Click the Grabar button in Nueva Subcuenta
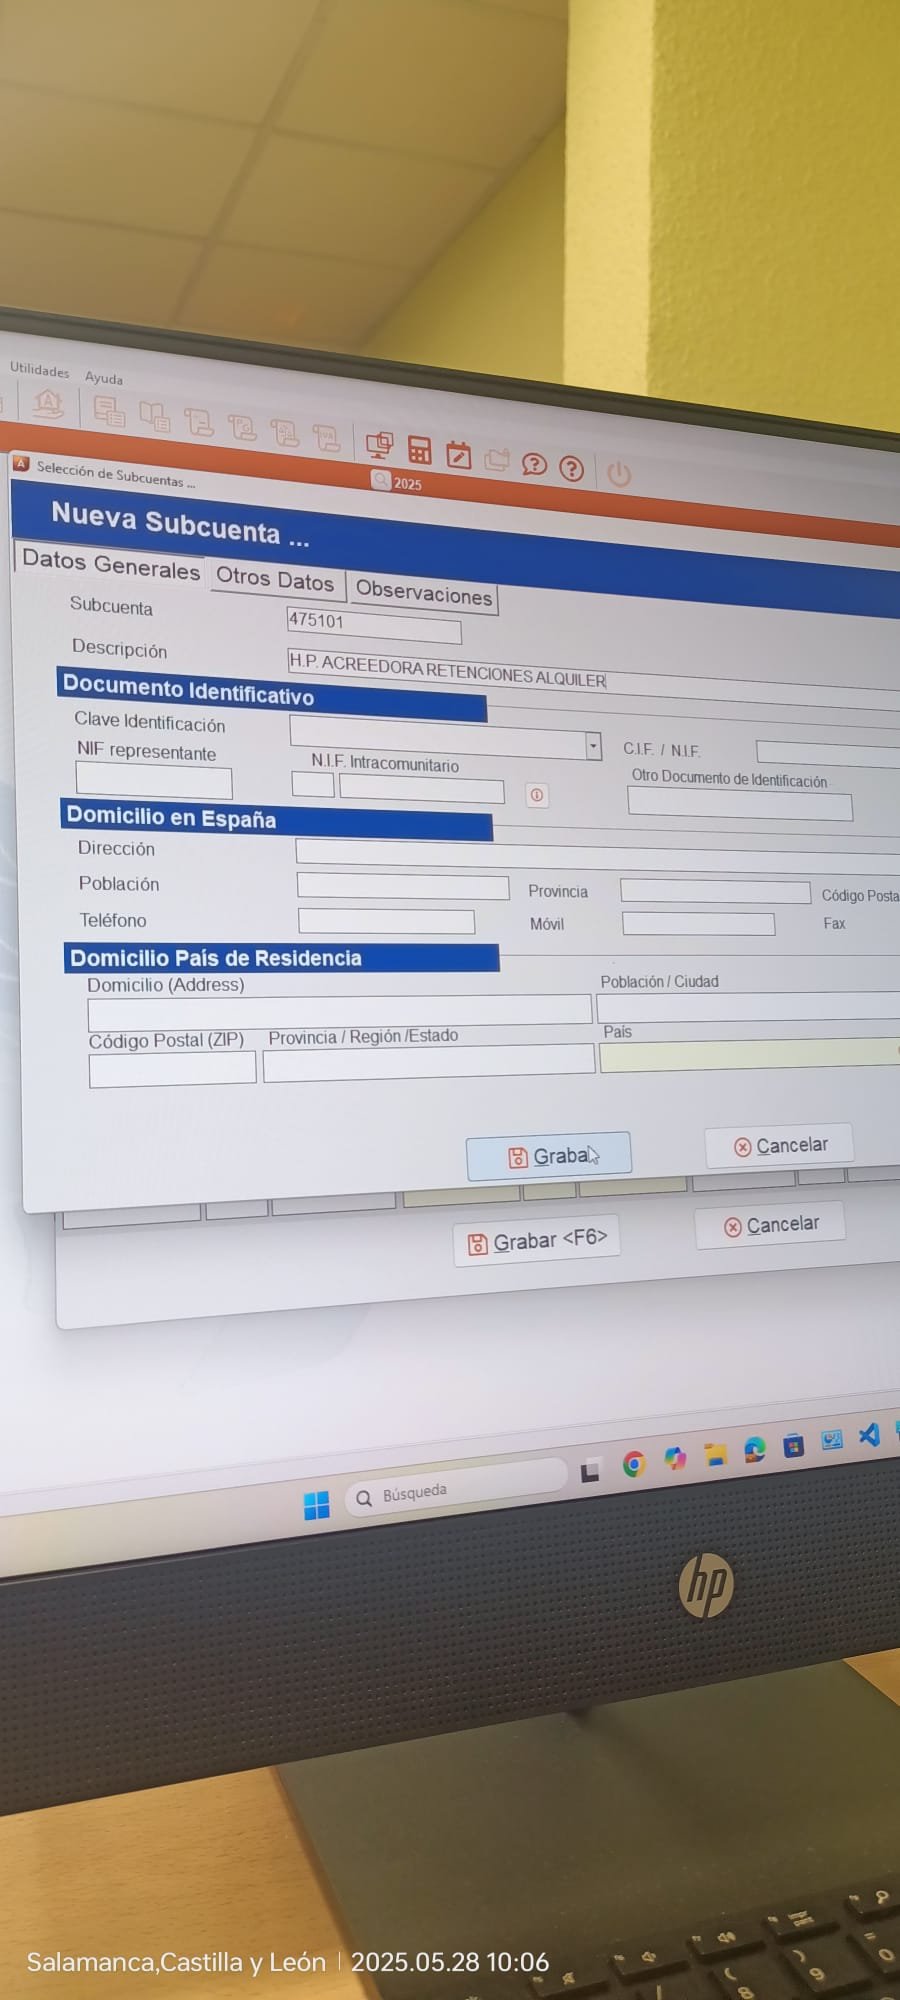 (548, 1156)
